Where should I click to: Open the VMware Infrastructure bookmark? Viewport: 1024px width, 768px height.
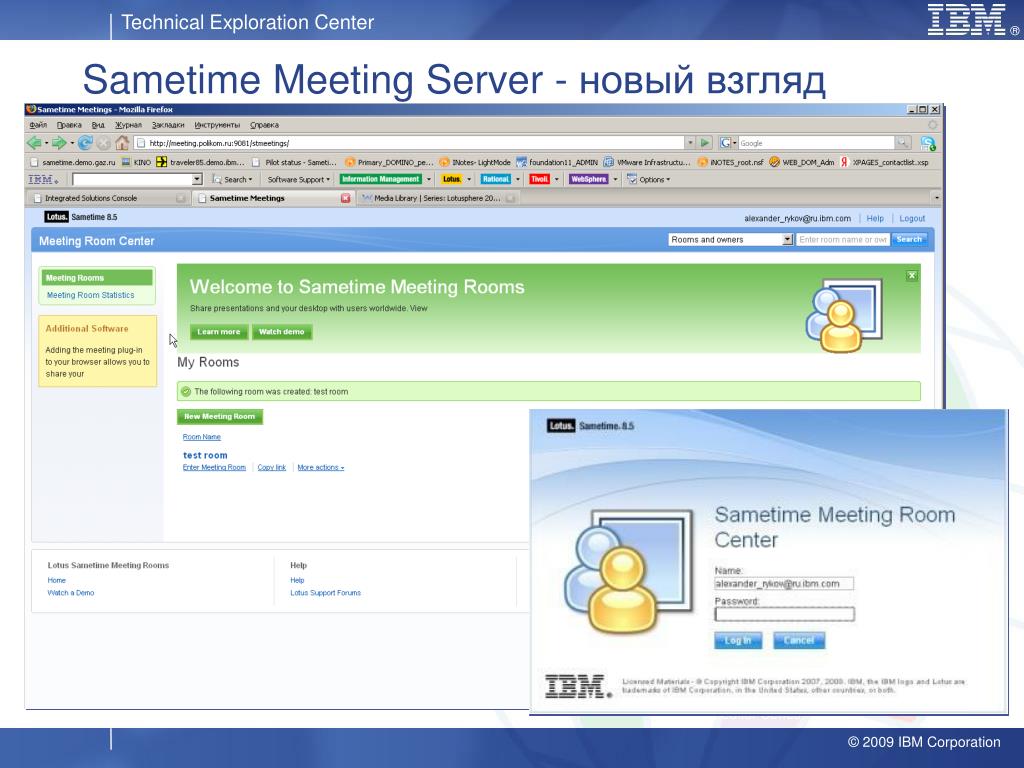(x=647, y=162)
